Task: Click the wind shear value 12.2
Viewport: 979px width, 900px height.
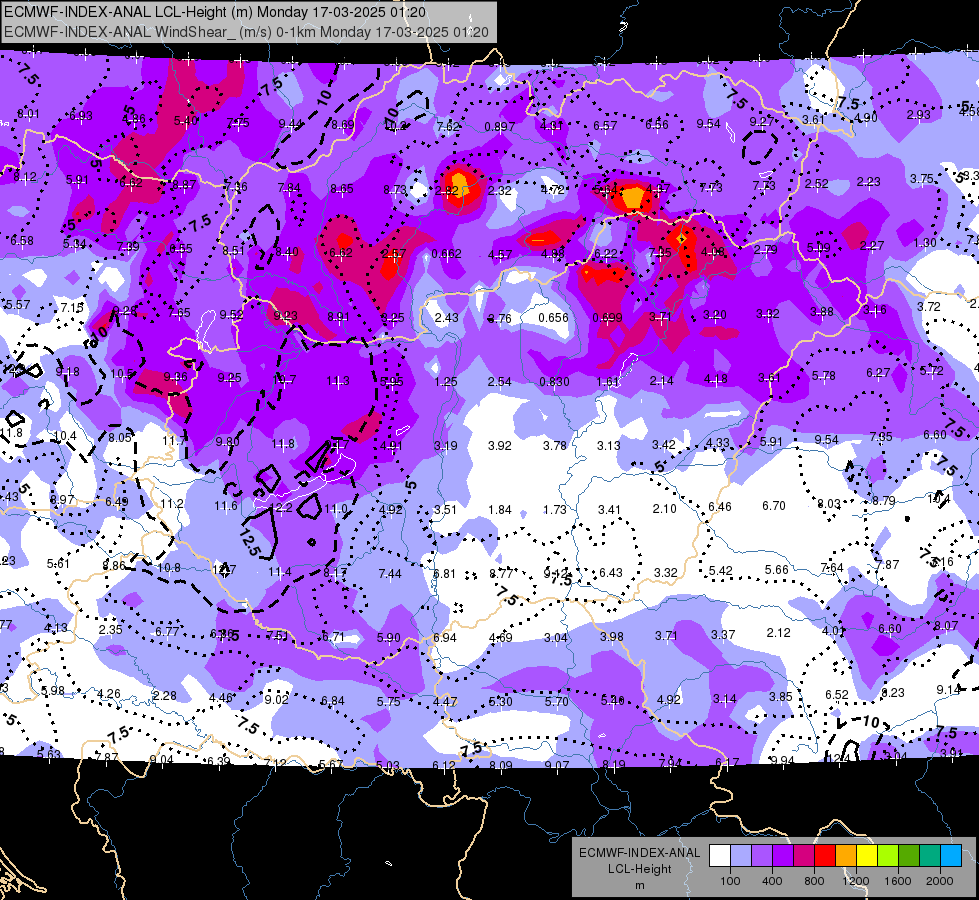Action: point(282,507)
